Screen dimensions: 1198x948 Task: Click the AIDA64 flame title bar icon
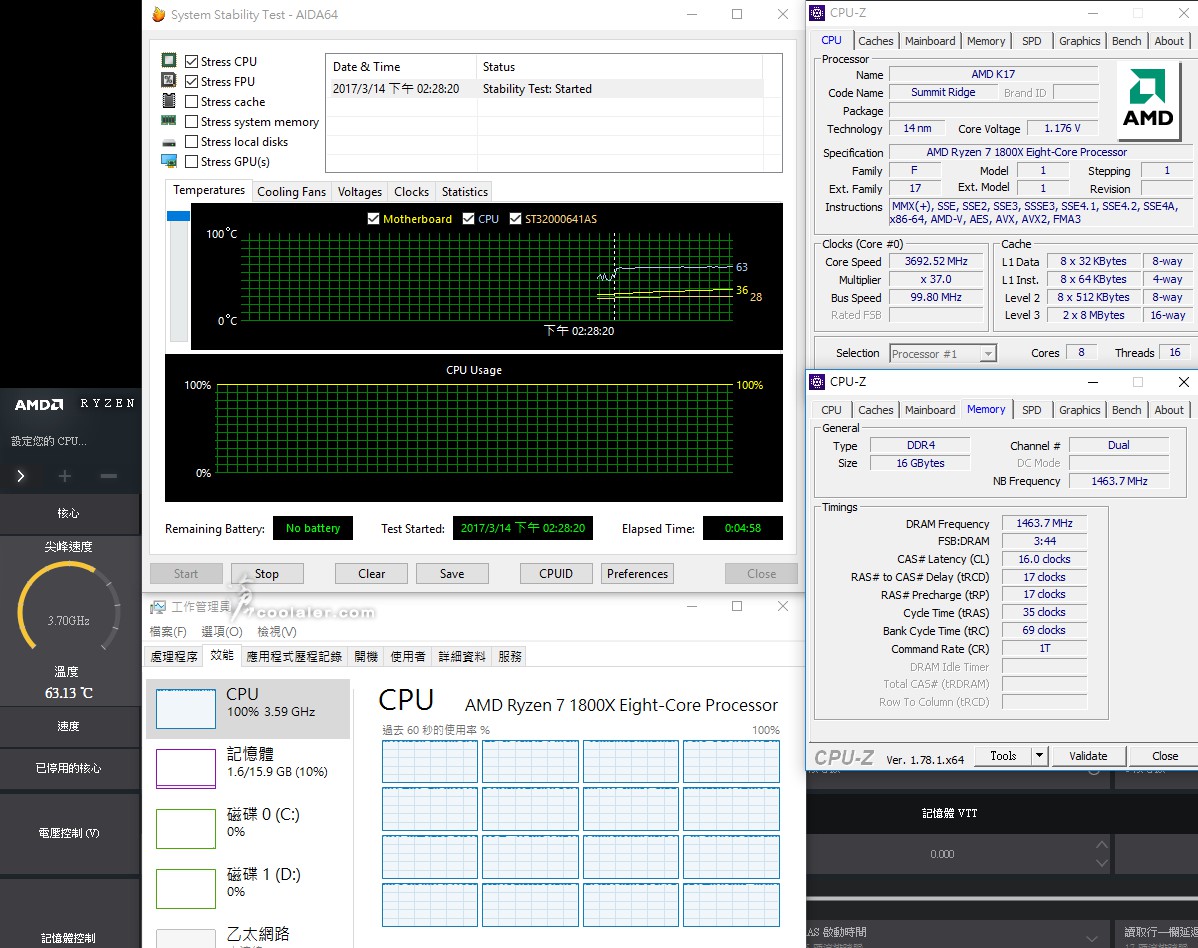[x=158, y=15]
